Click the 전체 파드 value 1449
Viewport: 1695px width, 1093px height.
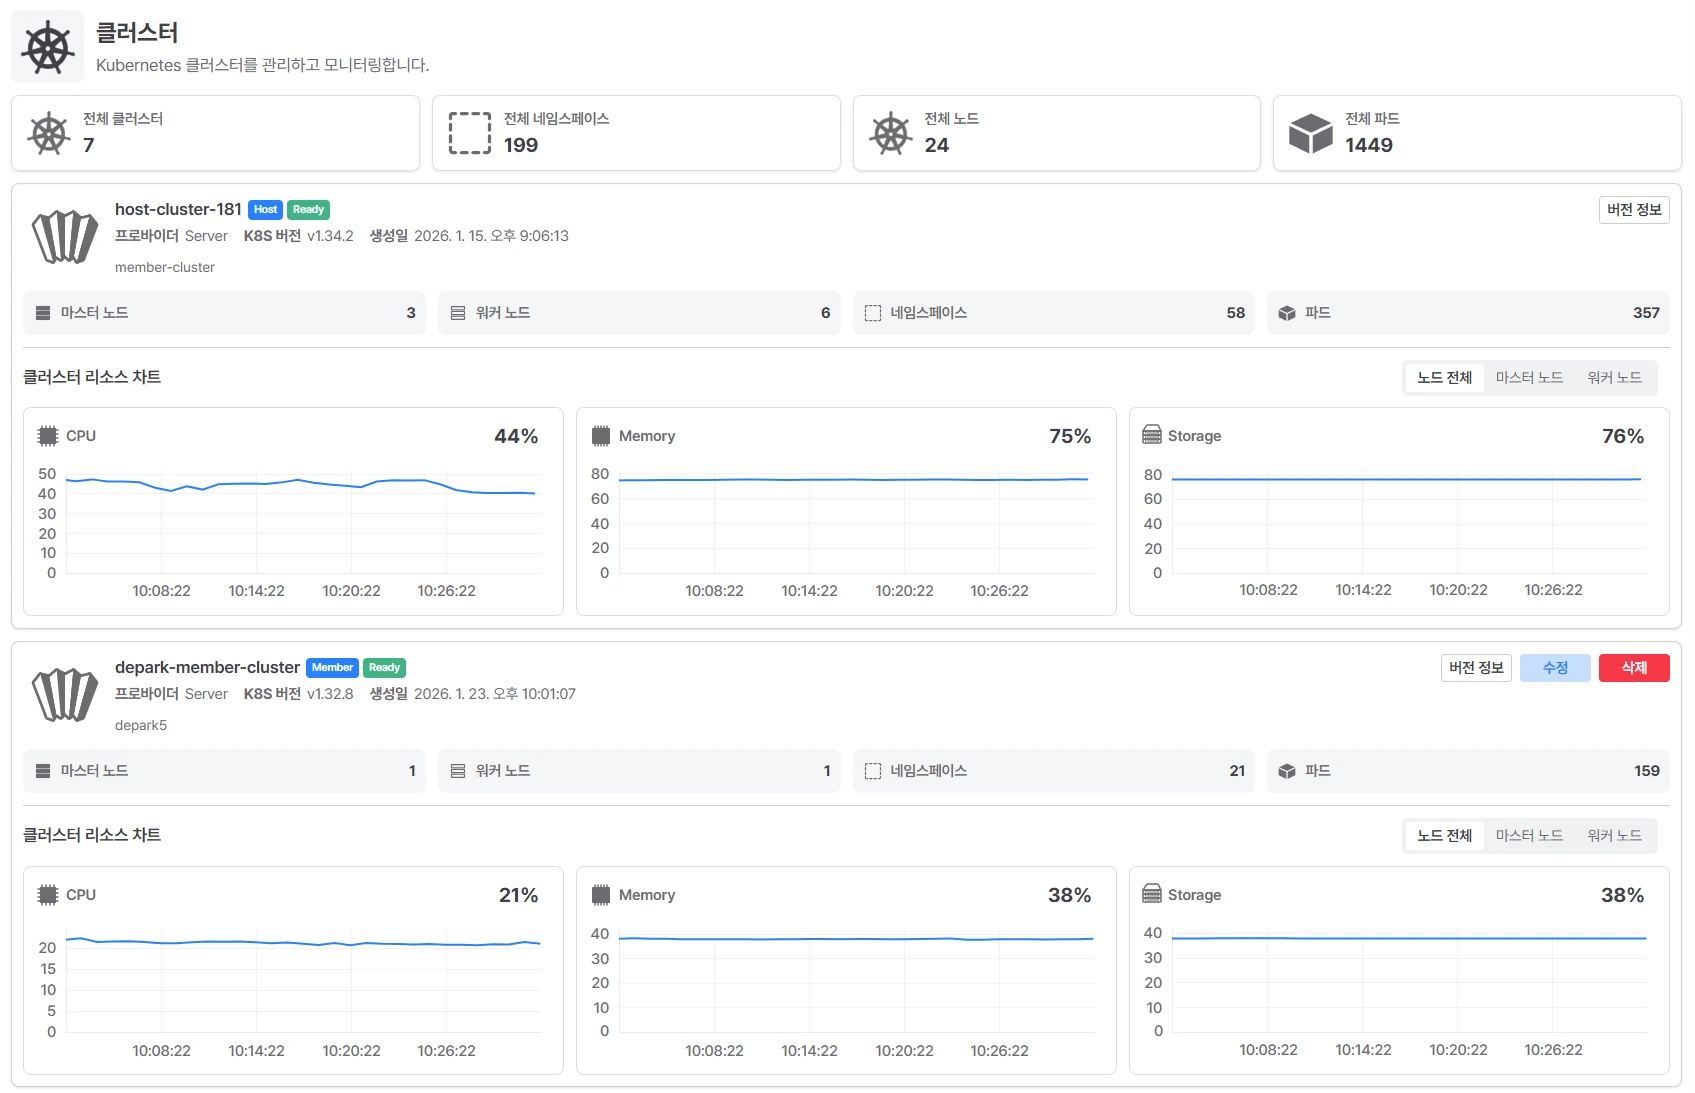click(x=1369, y=145)
